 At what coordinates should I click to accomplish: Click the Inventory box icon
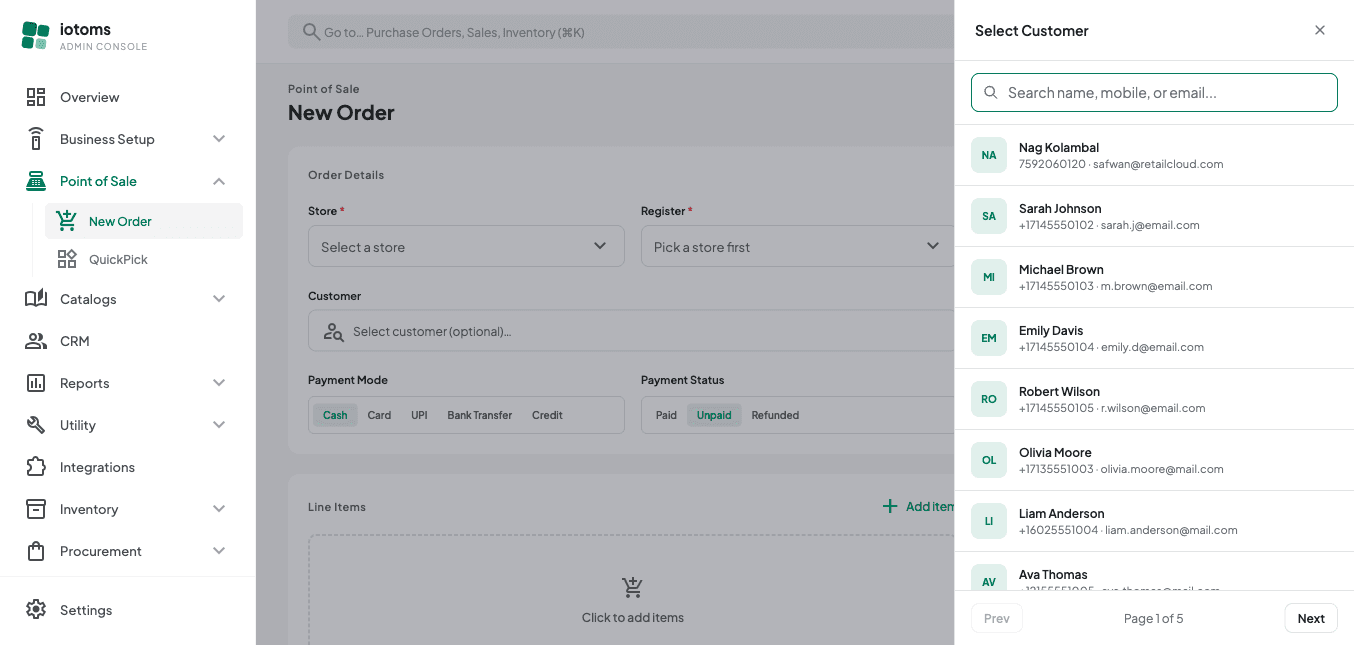click(36, 509)
